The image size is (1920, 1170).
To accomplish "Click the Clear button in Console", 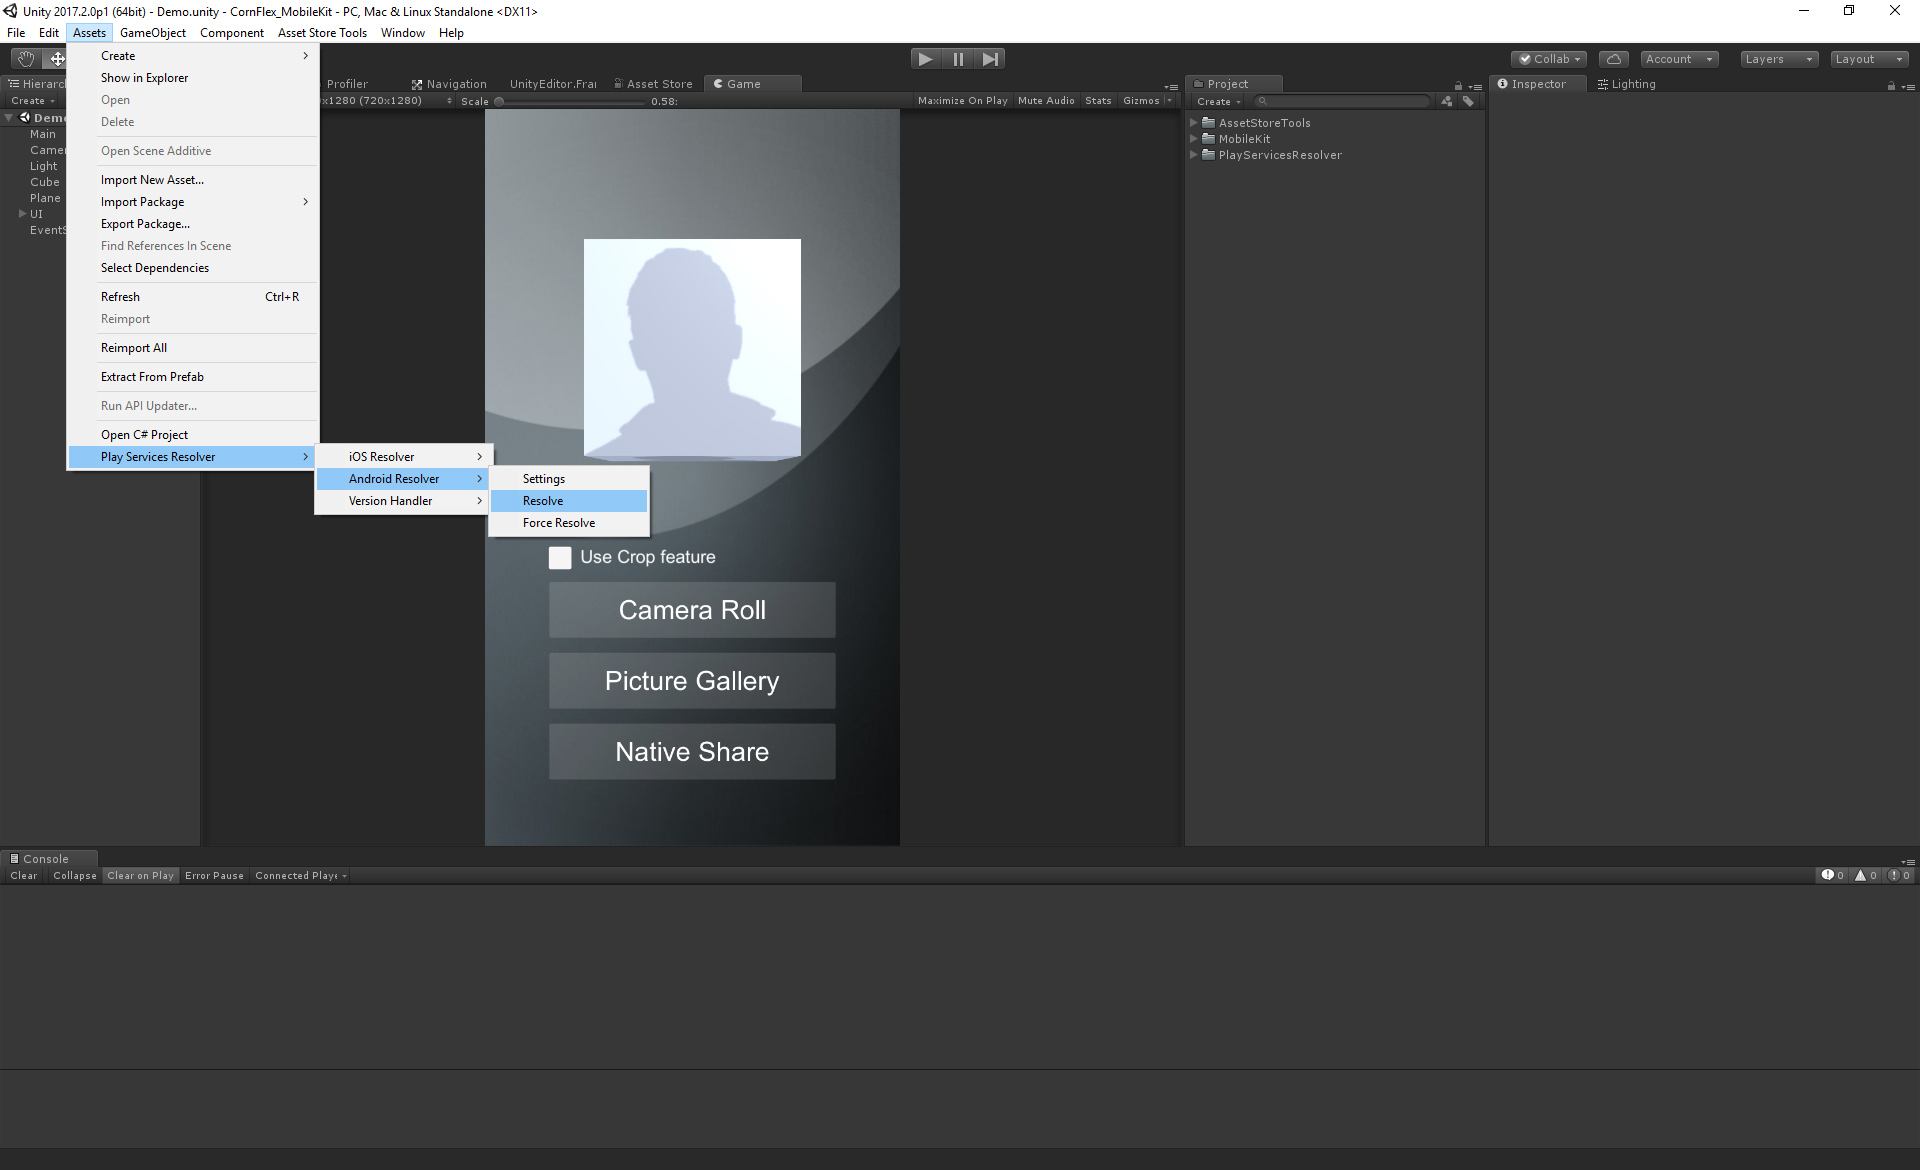I will tap(24, 876).
